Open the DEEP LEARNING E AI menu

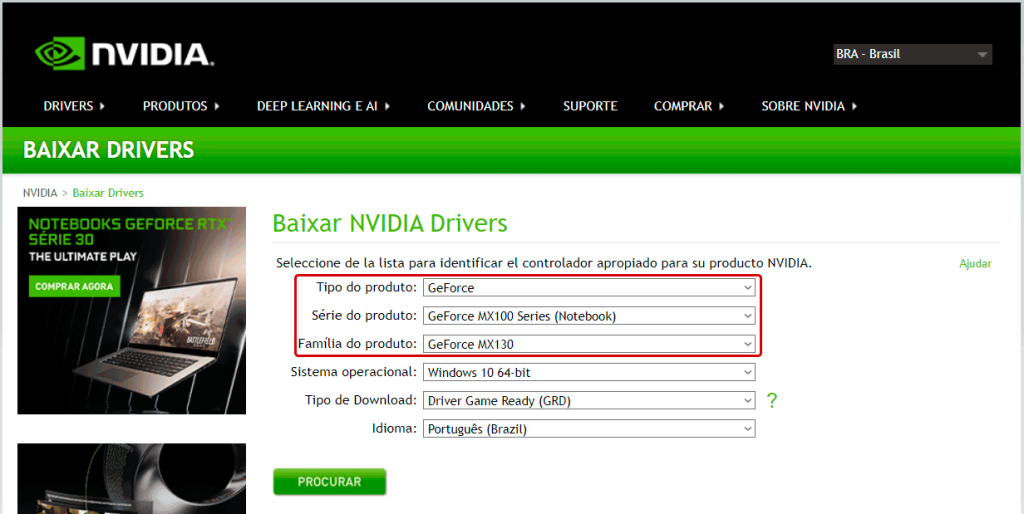pos(323,106)
